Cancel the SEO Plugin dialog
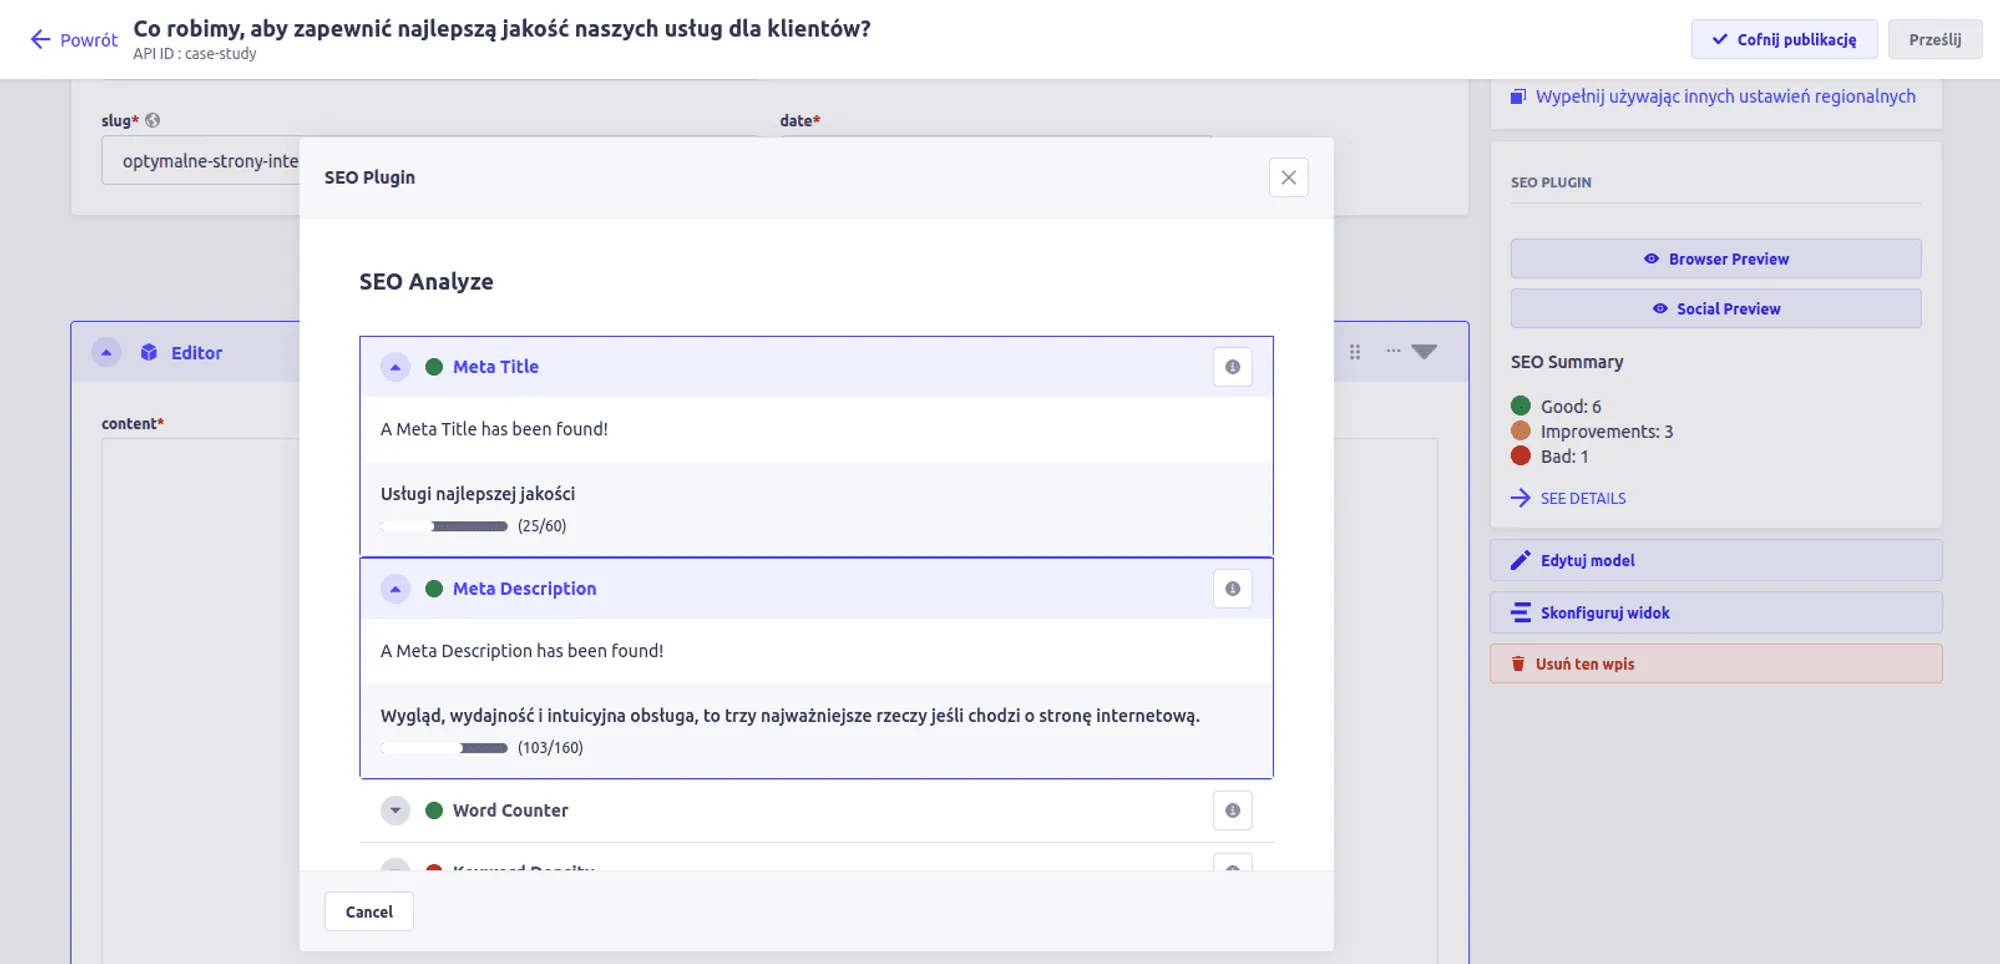2000x964 pixels. click(369, 911)
